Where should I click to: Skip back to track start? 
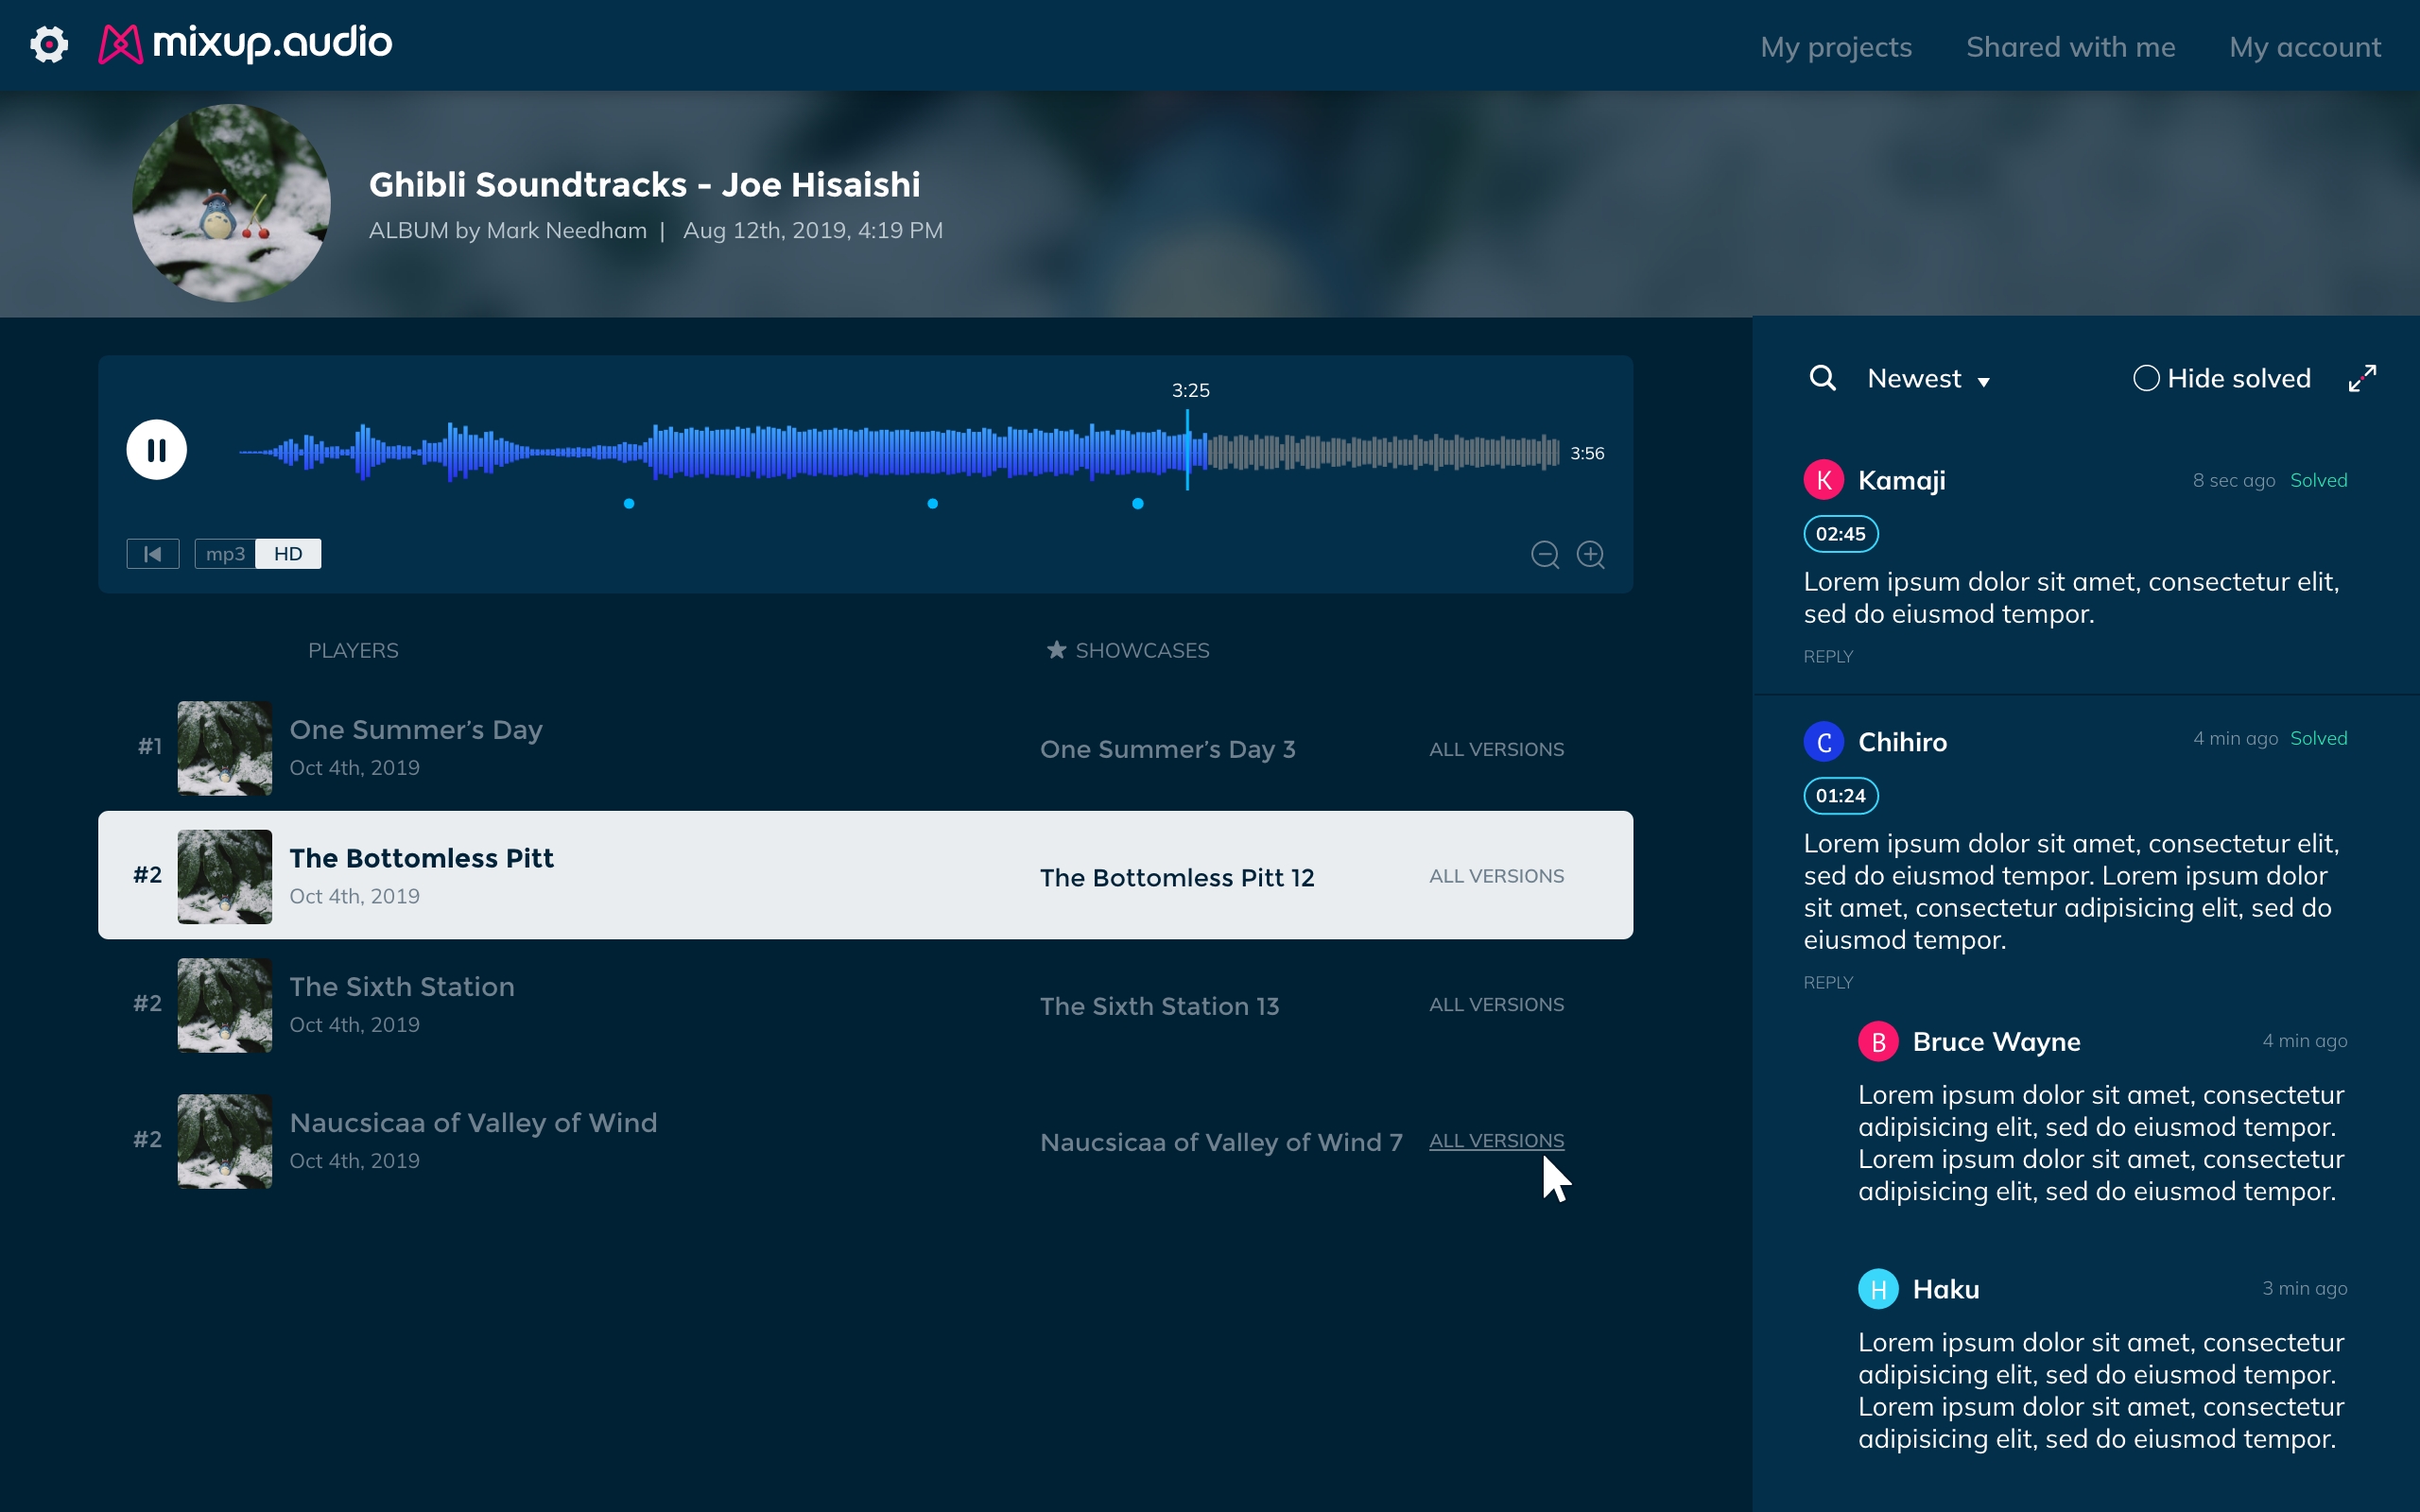click(153, 554)
